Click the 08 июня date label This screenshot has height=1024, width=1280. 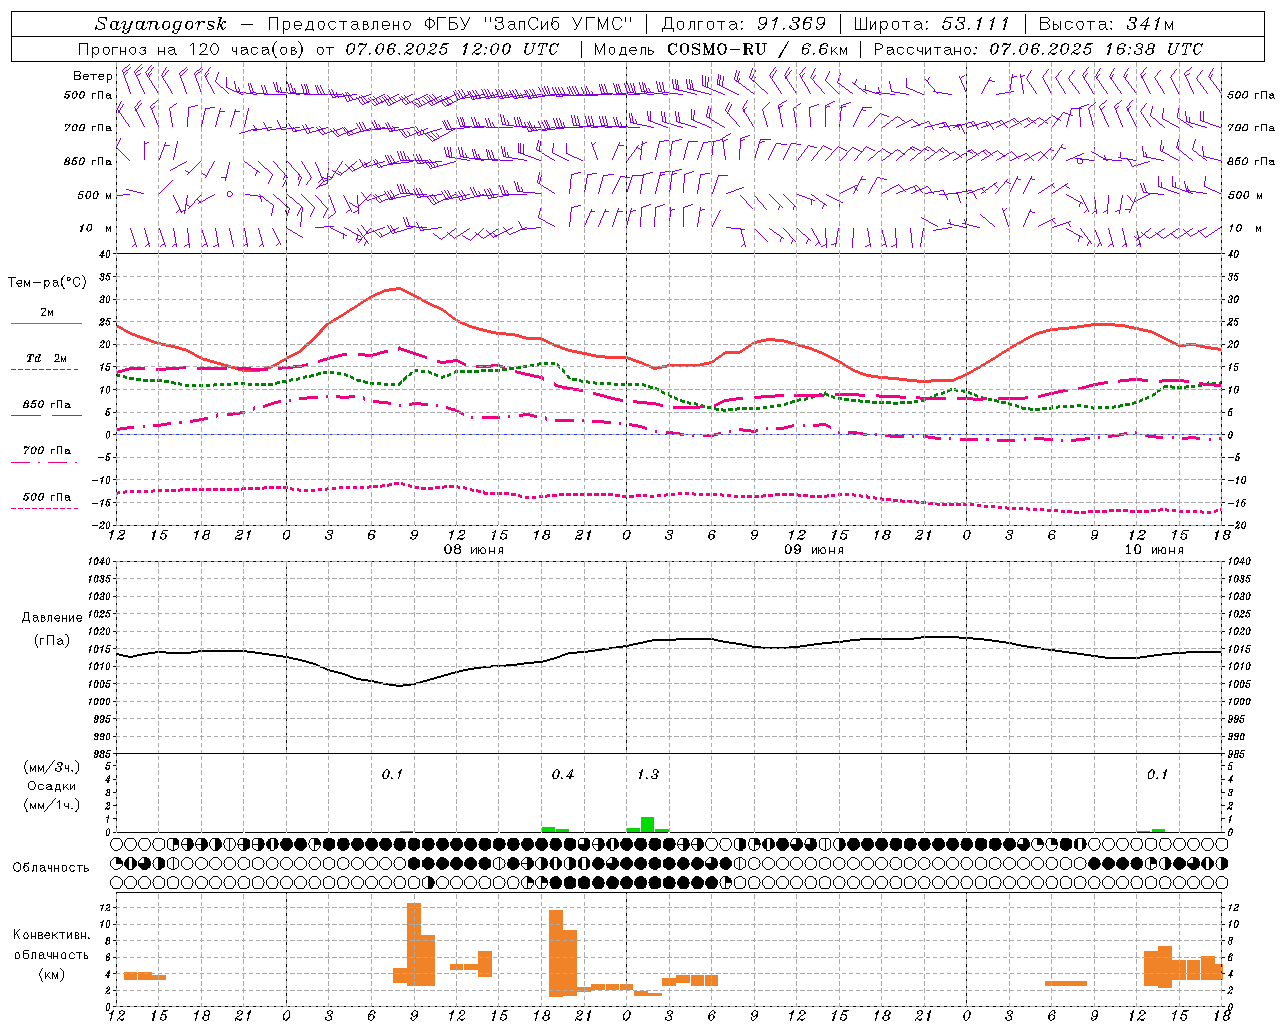pyautogui.click(x=474, y=550)
